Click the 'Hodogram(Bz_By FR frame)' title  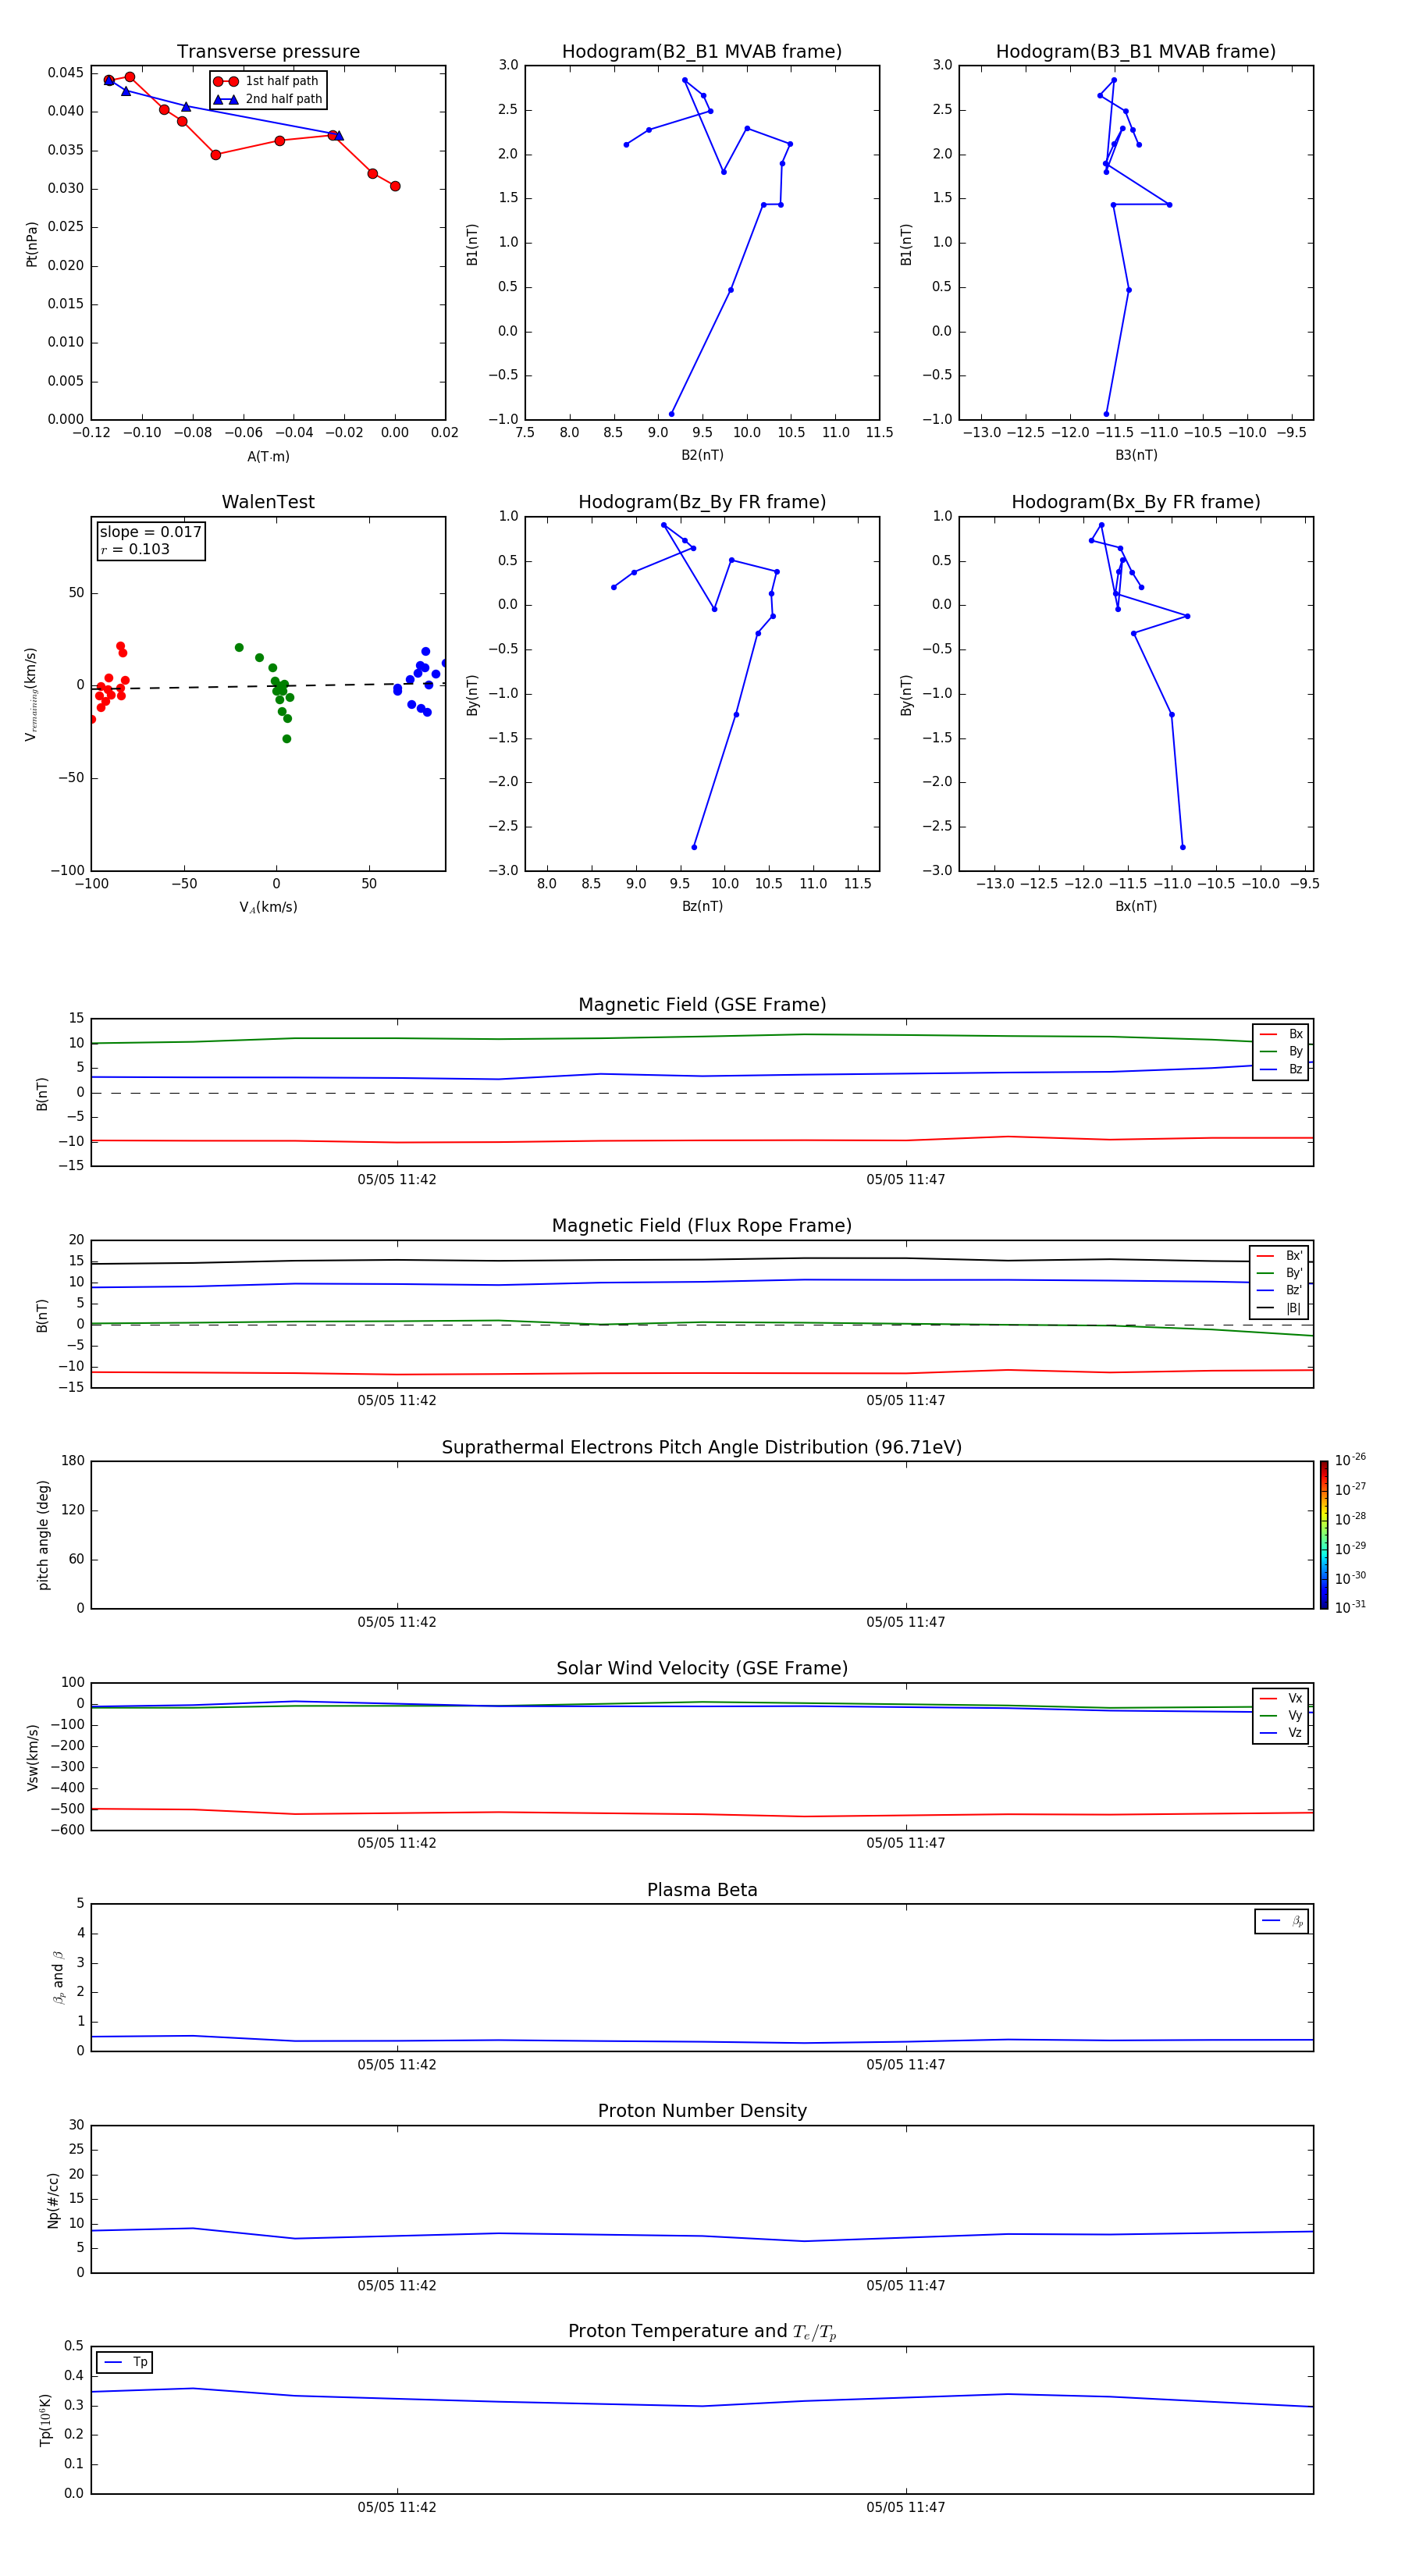point(702,502)
